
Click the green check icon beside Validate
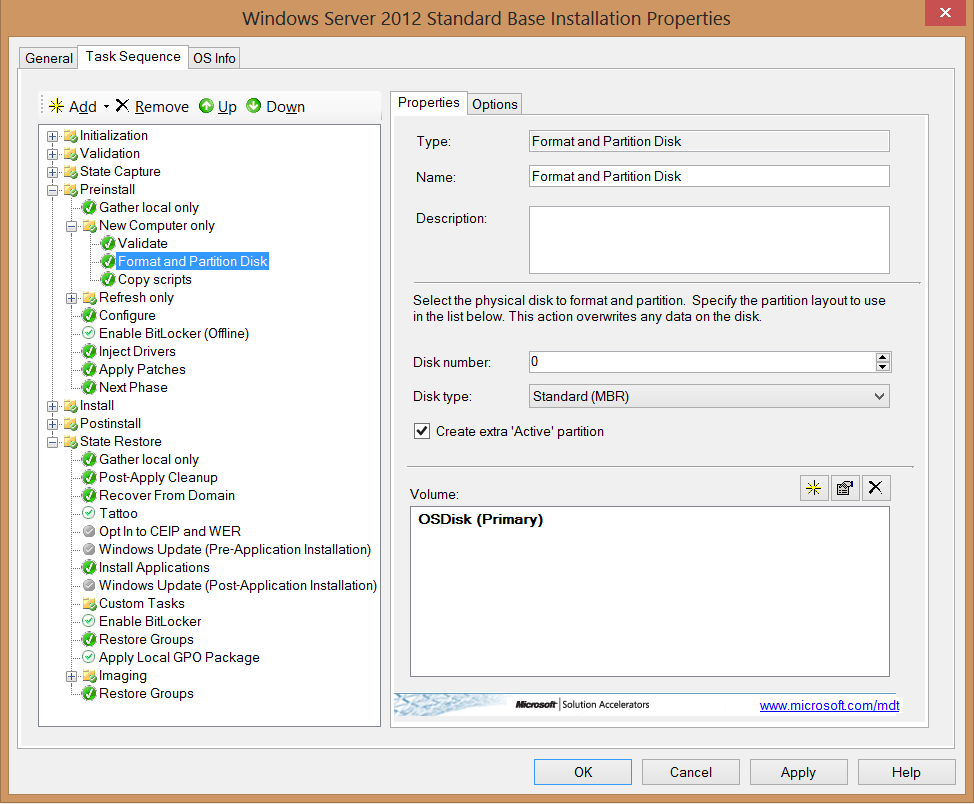[x=108, y=244]
